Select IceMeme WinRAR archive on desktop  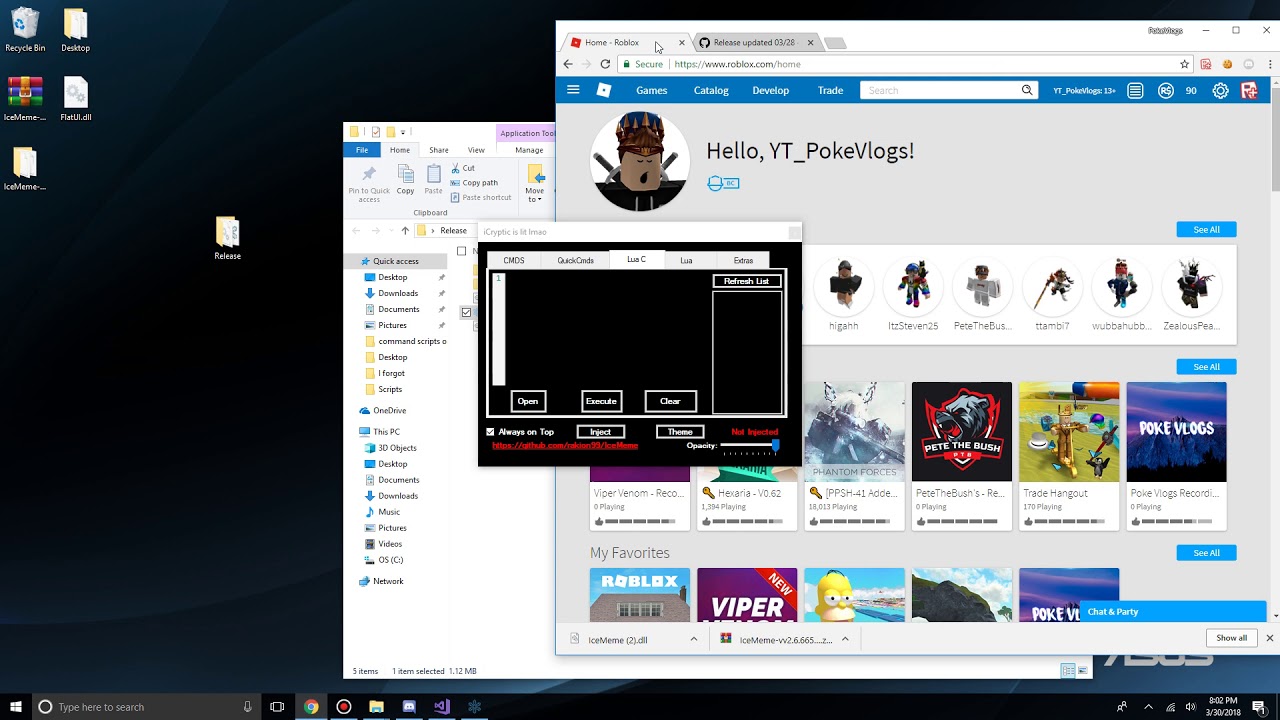pos(25,100)
